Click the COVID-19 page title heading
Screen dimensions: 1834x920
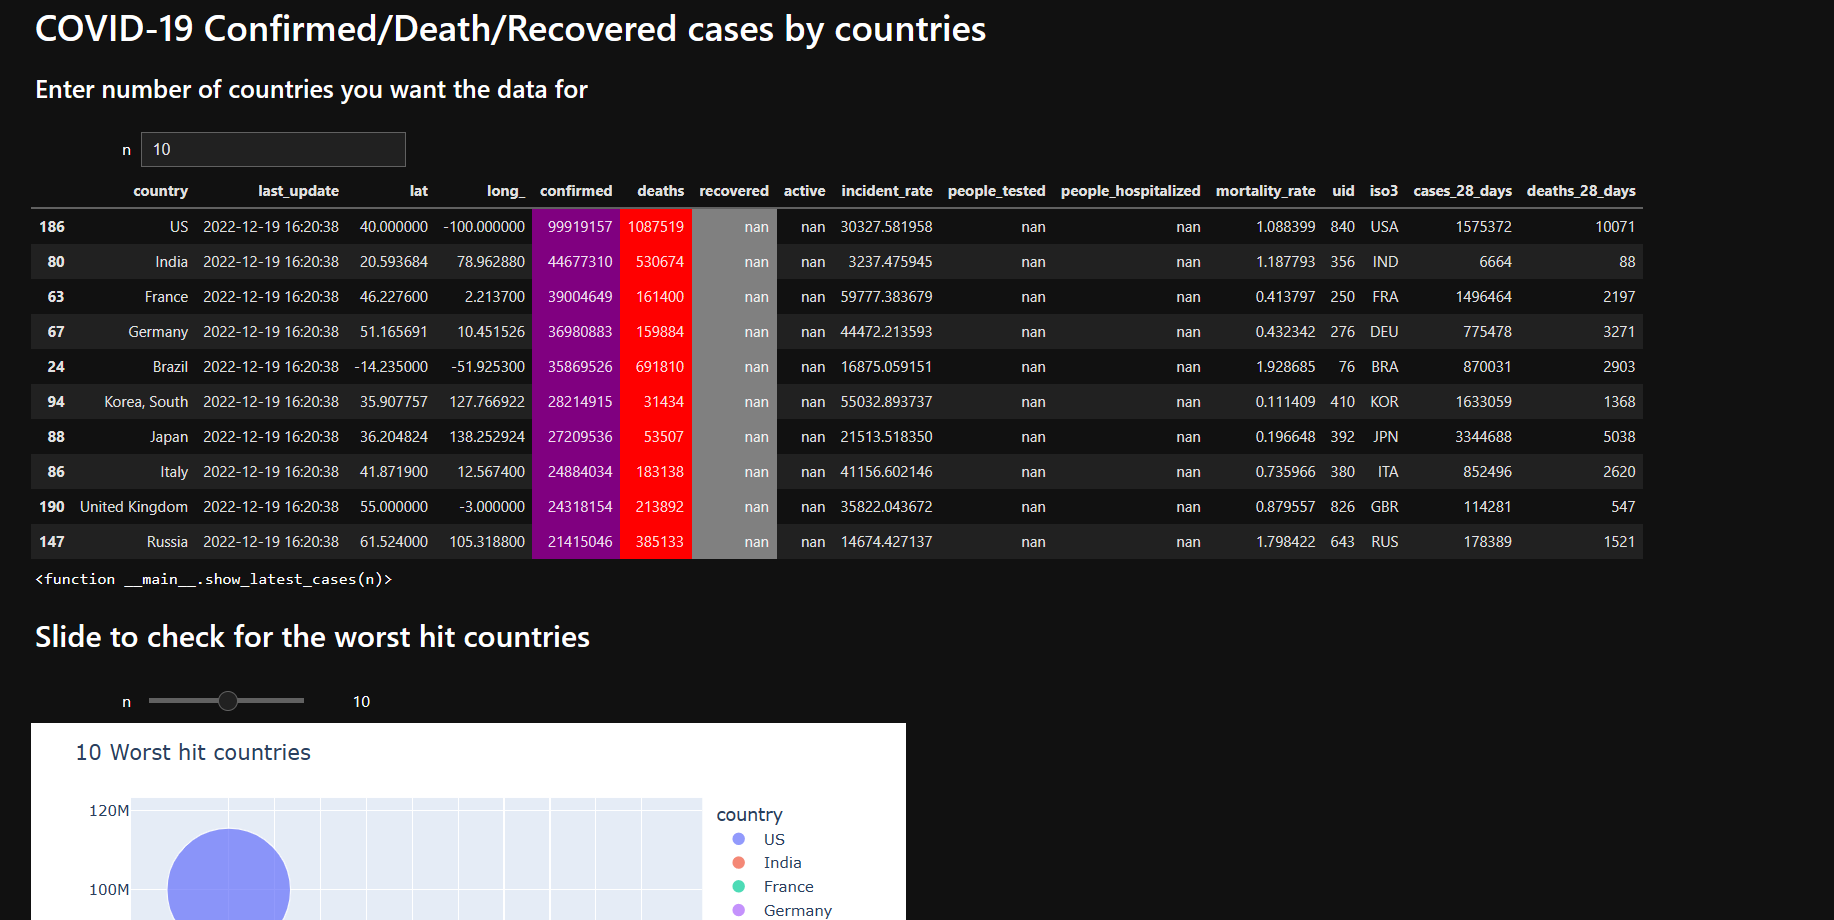[x=510, y=29]
